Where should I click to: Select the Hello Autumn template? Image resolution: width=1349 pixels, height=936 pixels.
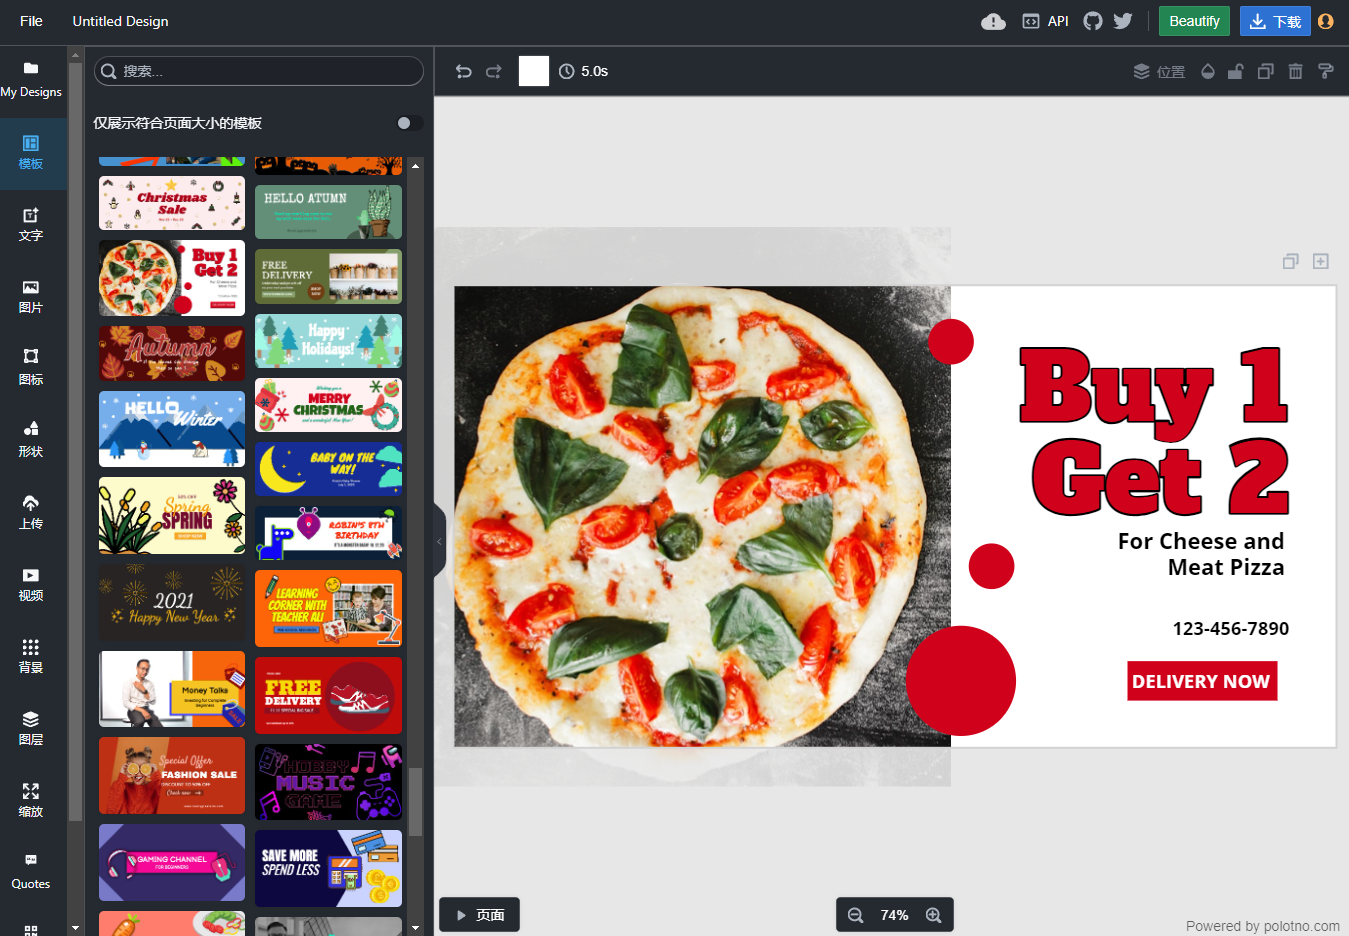(x=328, y=212)
